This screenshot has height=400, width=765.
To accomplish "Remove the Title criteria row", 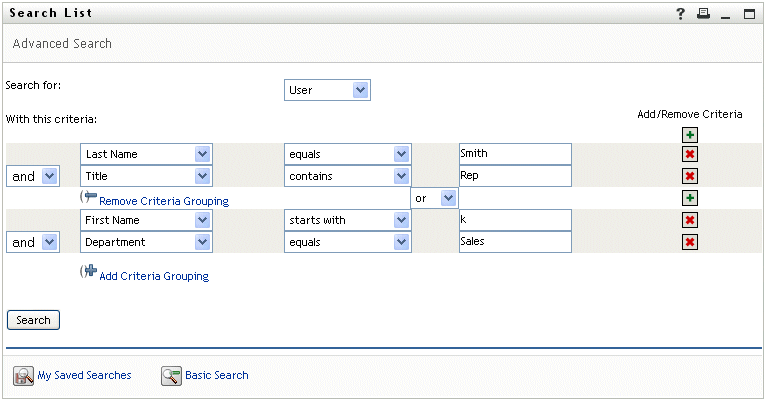I will click(690, 176).
